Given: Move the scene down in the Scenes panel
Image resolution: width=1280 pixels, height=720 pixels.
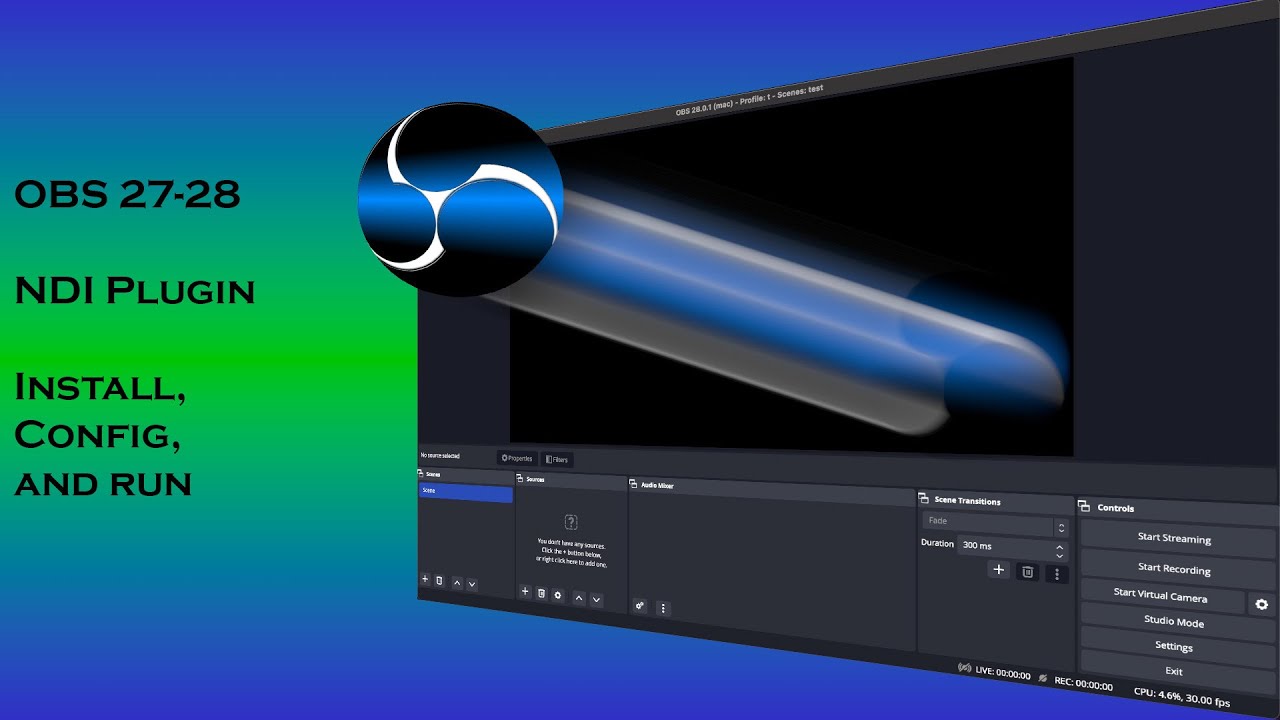Looking at the screenshot, I should coord(472,584).
